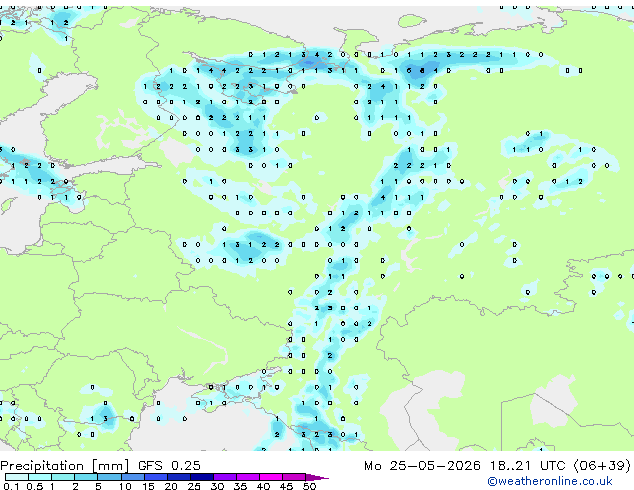This screenshot has width=634, height=490.
Task: Click the 20 to 25 mm legend swatch
Action: tap(179, 477)
